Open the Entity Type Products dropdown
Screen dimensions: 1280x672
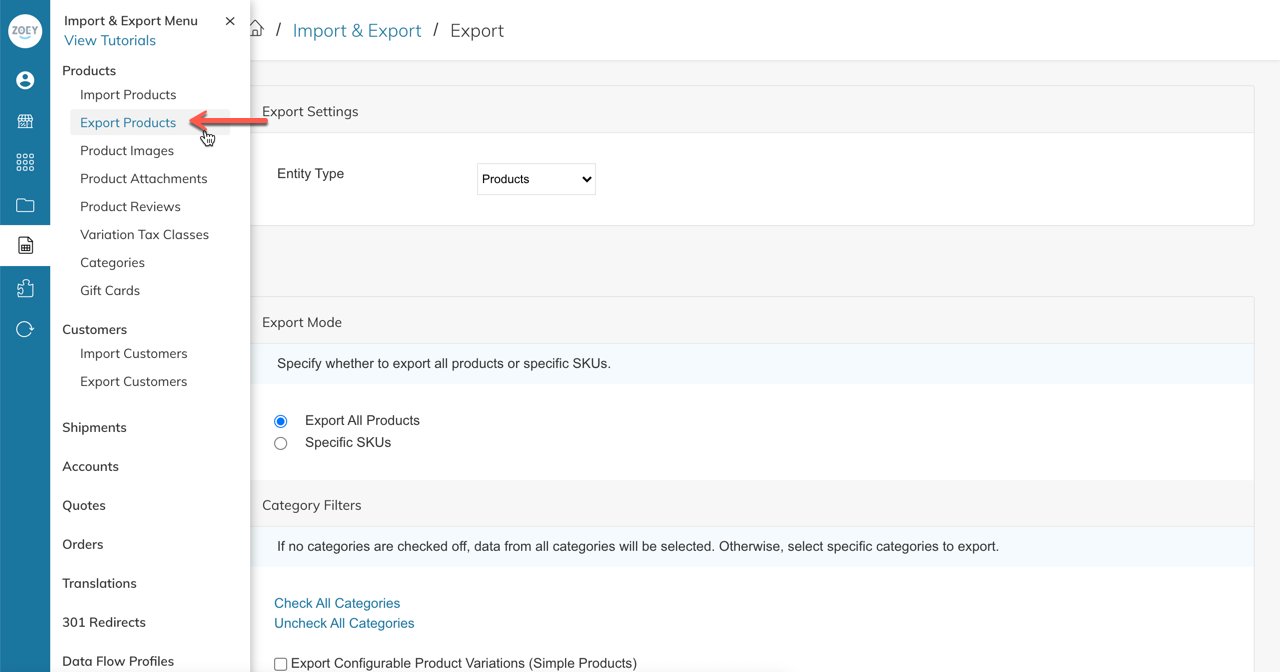pos(536,179)
